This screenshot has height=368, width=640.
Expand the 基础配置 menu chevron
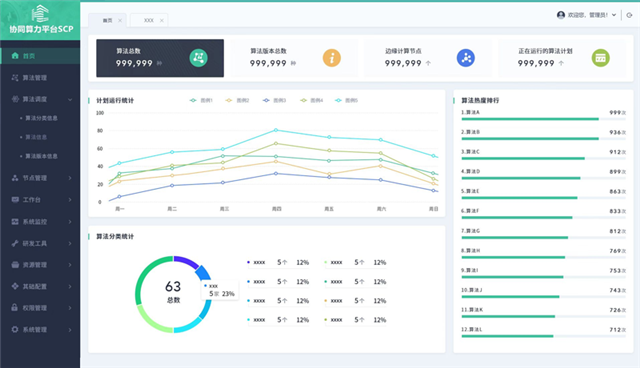point(70,286)
